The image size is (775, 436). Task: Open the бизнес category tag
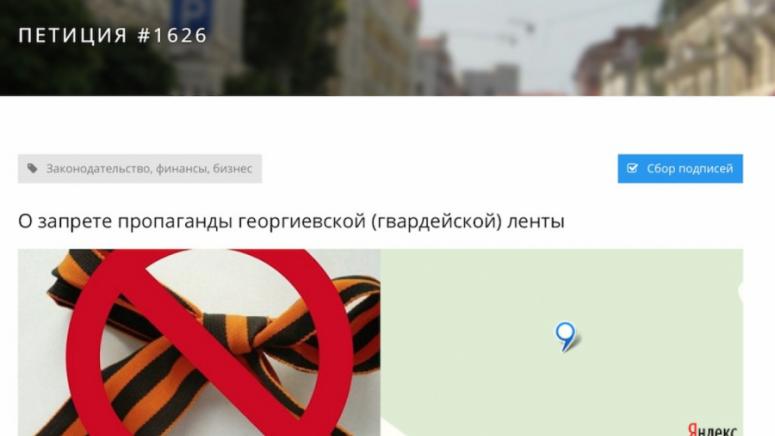point(232,169)
